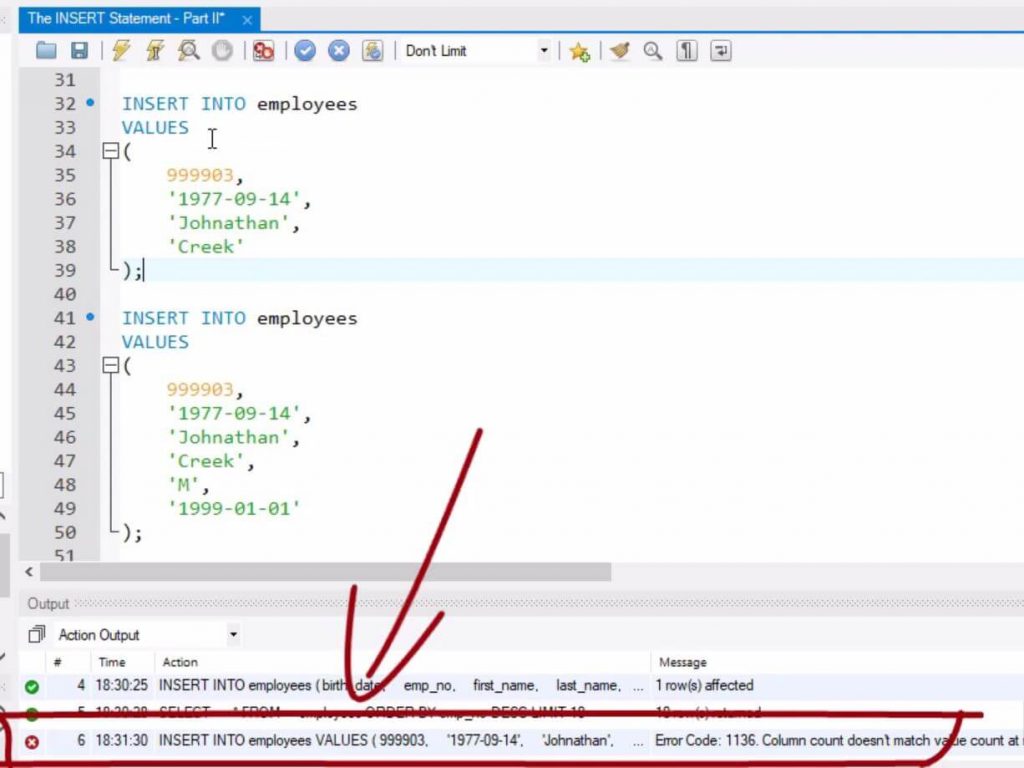Click the editor horizontal scrollbar thumb
1024x768 pixels.
coord(325,572)
